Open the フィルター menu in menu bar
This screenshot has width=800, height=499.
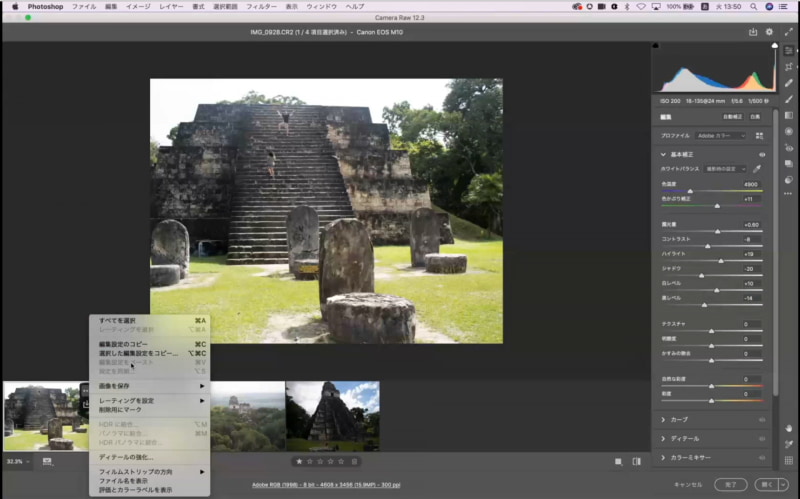point(261,7)
